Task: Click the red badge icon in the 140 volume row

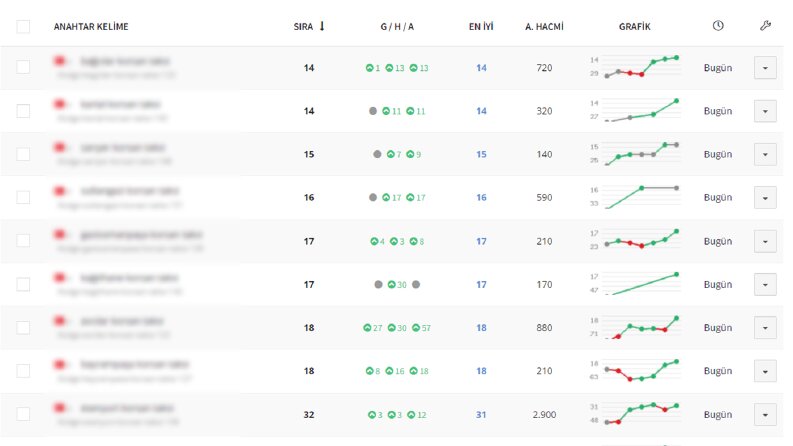Action: click(60, 147)
